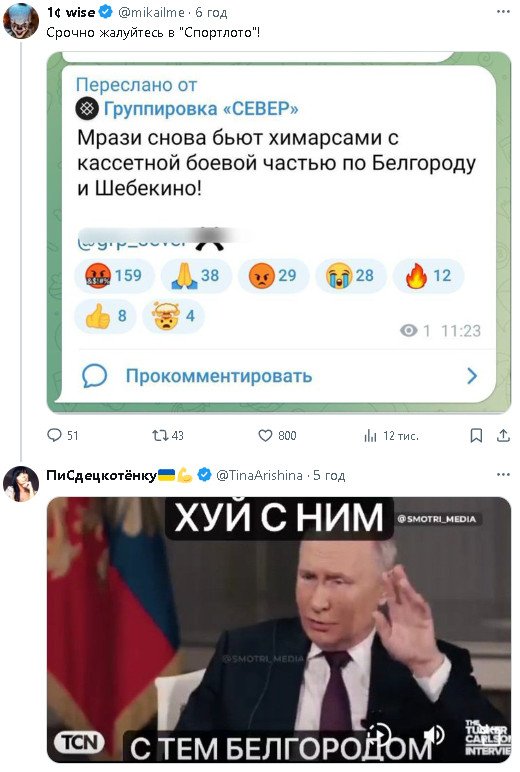Open the Telegram screenshot image
The width and height of the screenshot is (520, 772).
point(279,233)
